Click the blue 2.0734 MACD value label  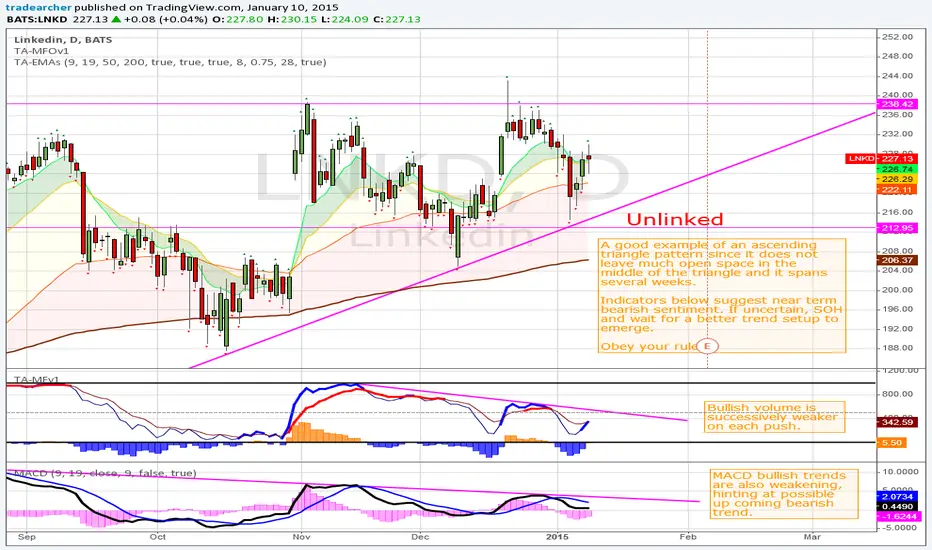(x=897, y=496)
